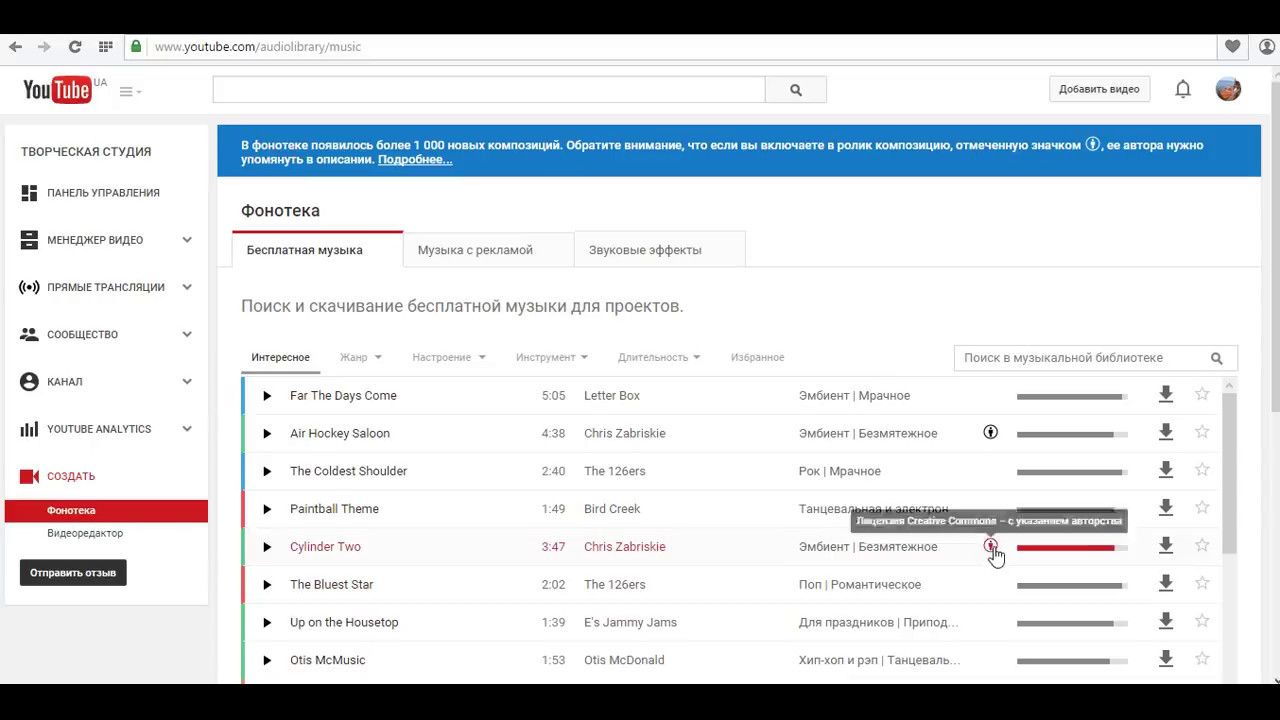Click the magnifier search button in header
The width and height of the screenshot is (1280, 720).
click(x=796, y=90)
